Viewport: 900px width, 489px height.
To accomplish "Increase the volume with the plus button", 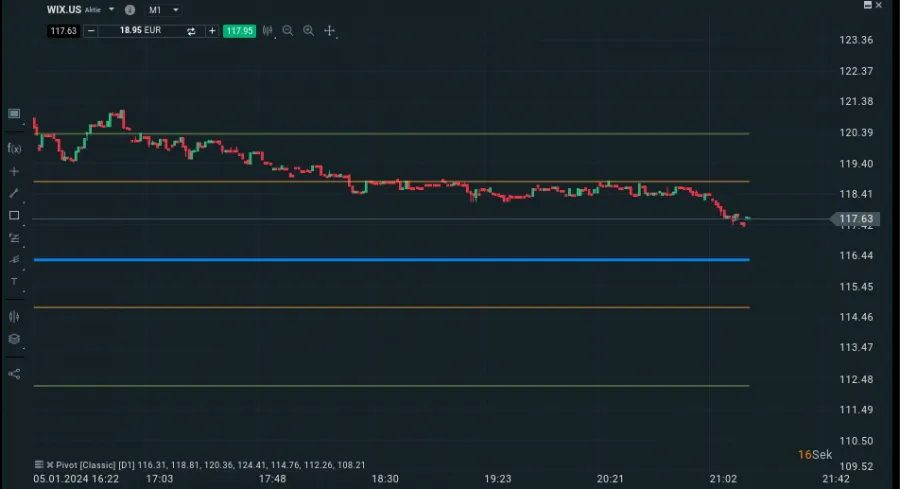I will [x=212, y=31].
